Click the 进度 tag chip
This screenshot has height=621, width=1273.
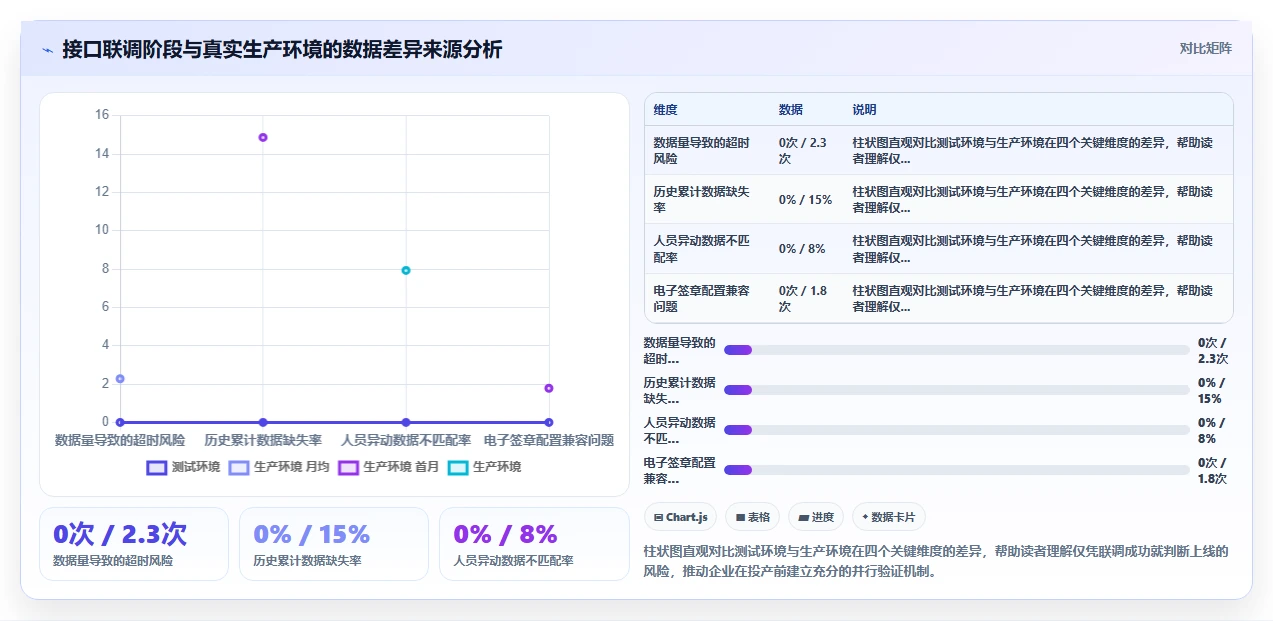[816, 517]
